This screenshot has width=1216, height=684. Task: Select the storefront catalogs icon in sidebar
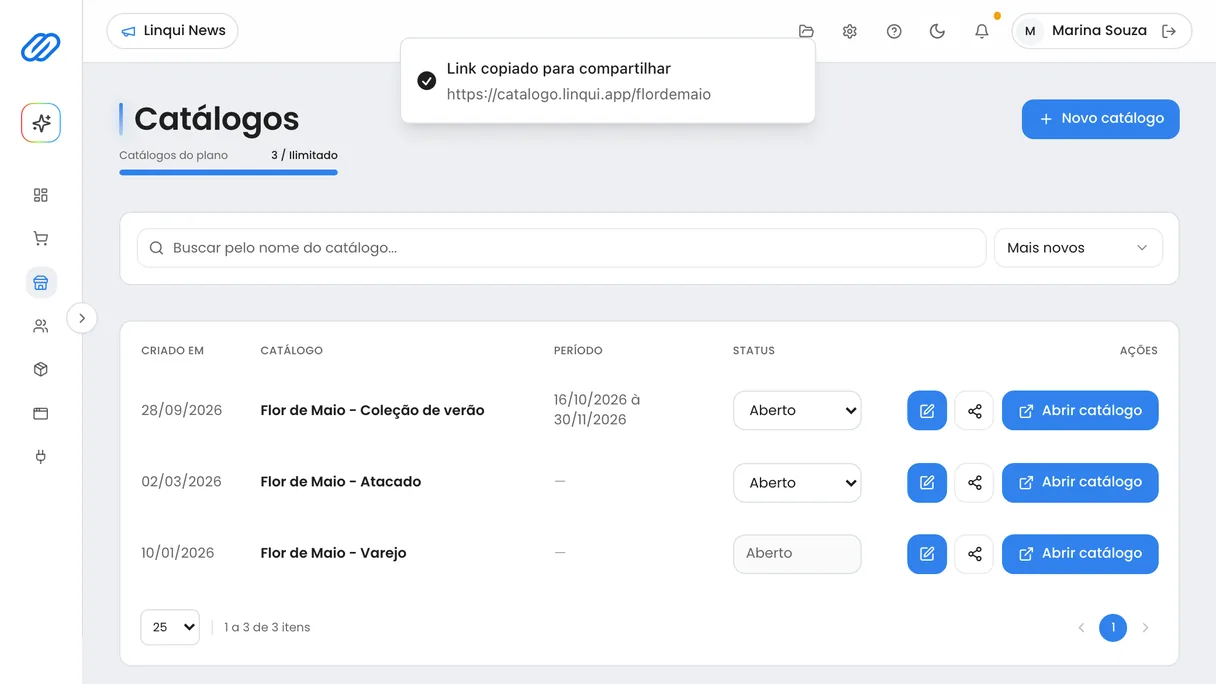[41, 283]
